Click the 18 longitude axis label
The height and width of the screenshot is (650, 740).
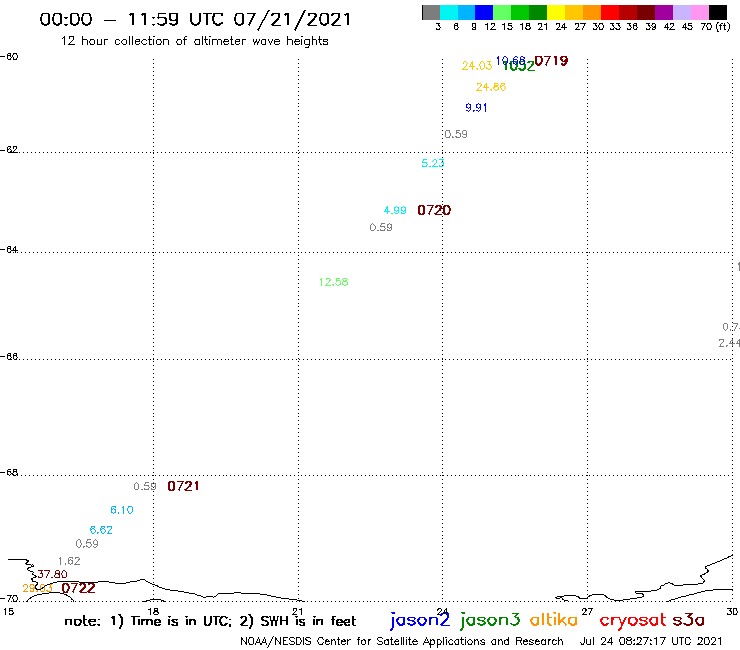point(153,612)
